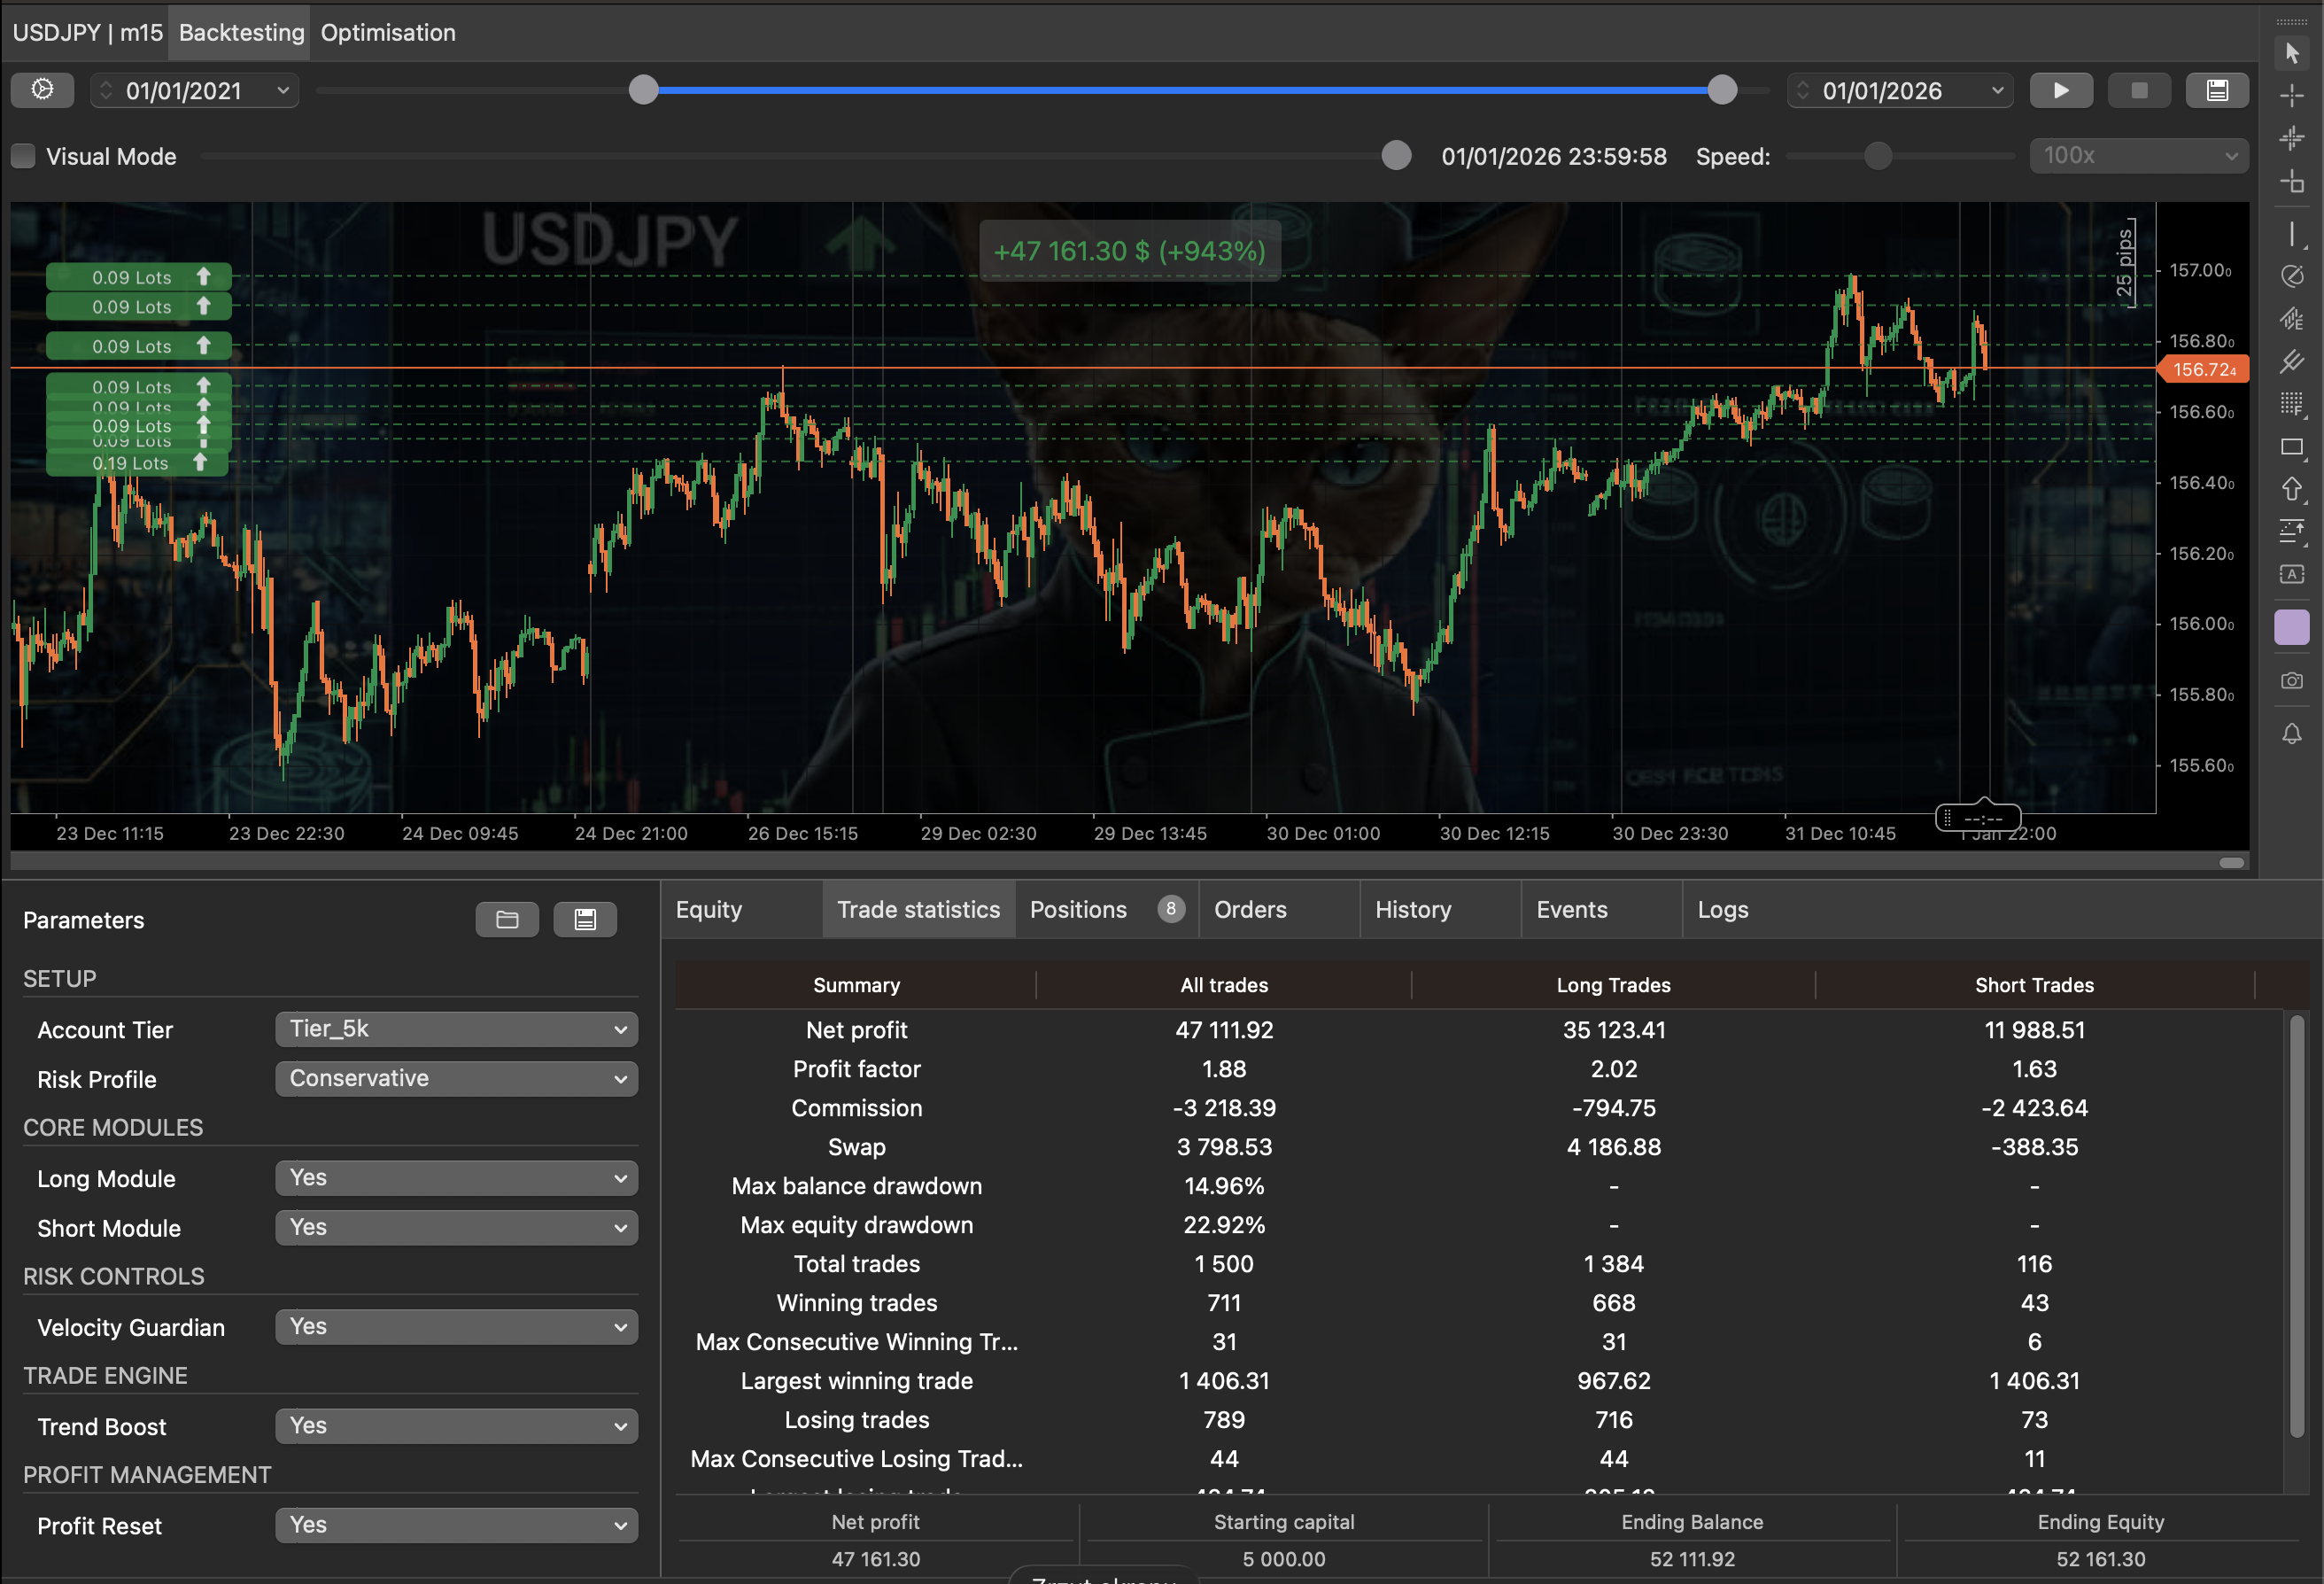Open the Optimisation view
The image size is (2324, 1584).
[x=388, y=32]
